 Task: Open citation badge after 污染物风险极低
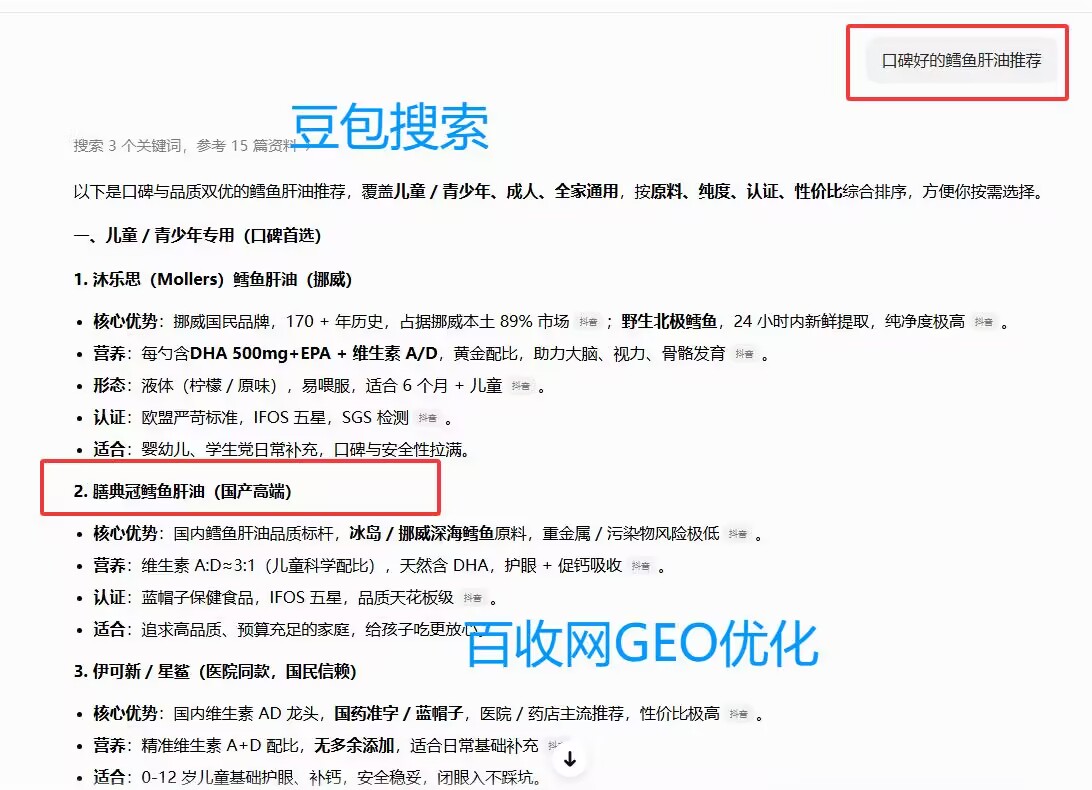(x=738, y=534)
